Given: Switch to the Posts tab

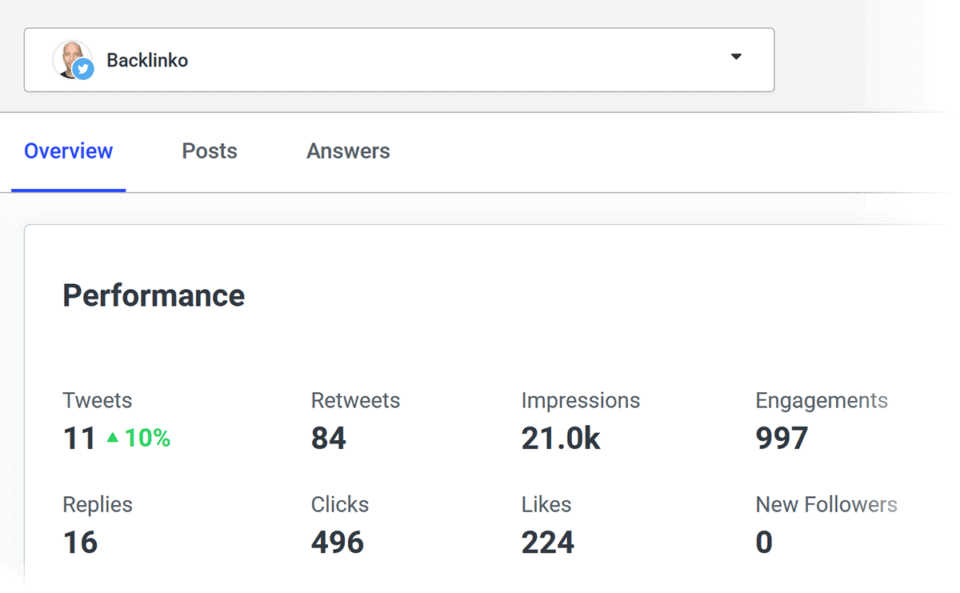Looking at the screenshot, I should coord(209,151).
